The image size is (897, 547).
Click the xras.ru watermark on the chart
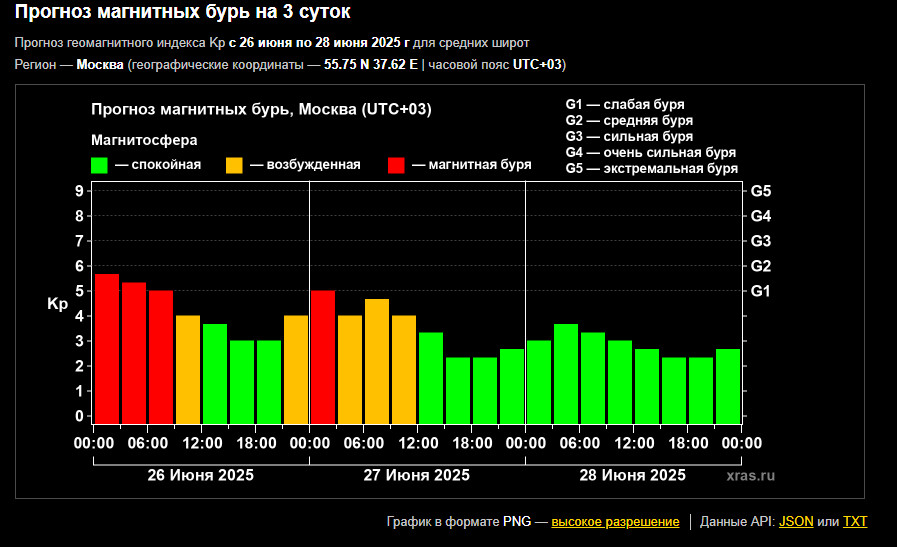tap(750, 476)
